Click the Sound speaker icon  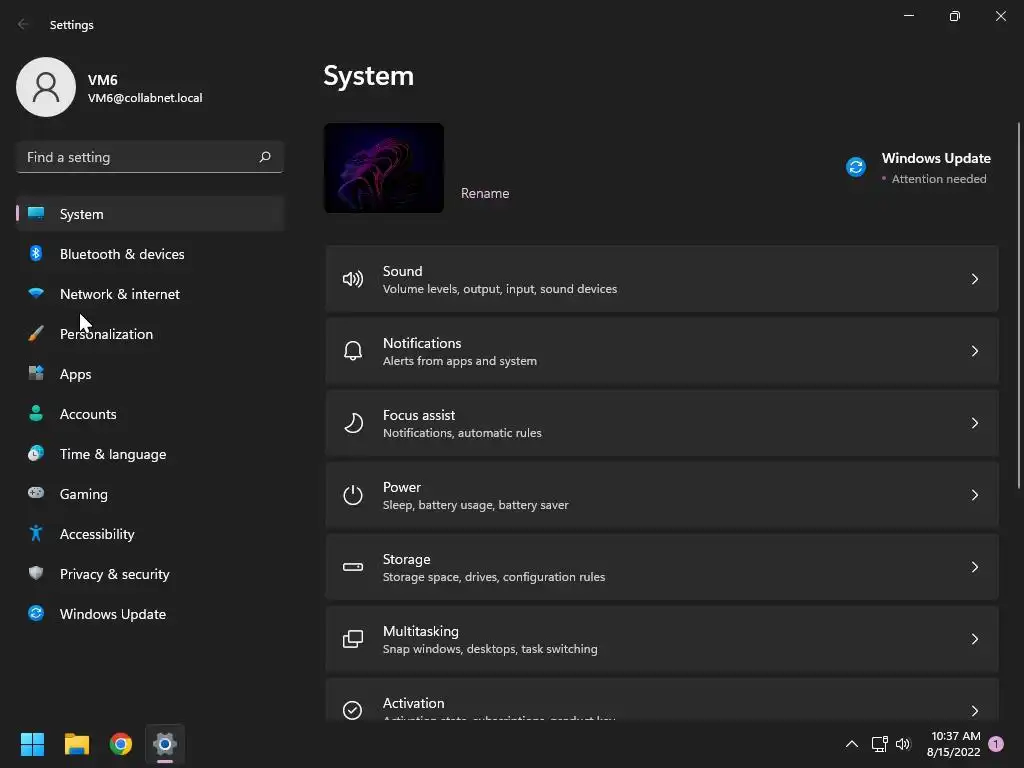coord(353,279)
